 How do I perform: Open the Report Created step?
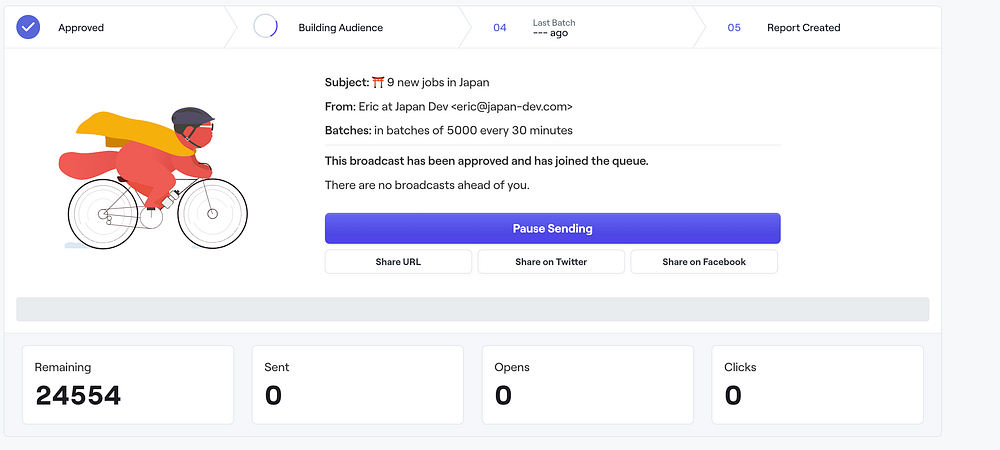(803, 28)
